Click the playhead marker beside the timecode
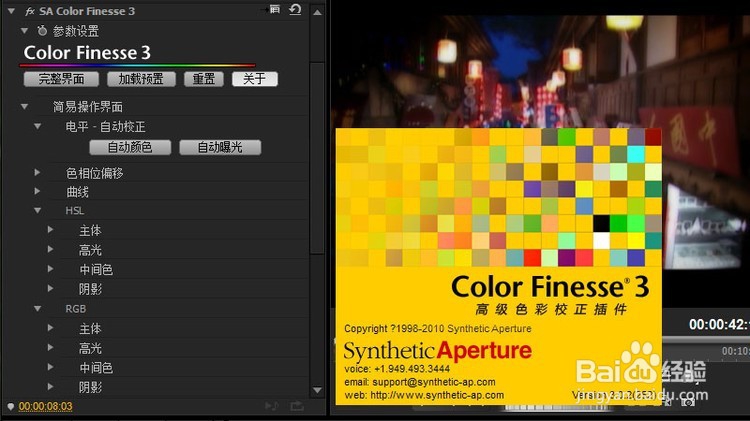750x421 pixels. tap(11, 406)
